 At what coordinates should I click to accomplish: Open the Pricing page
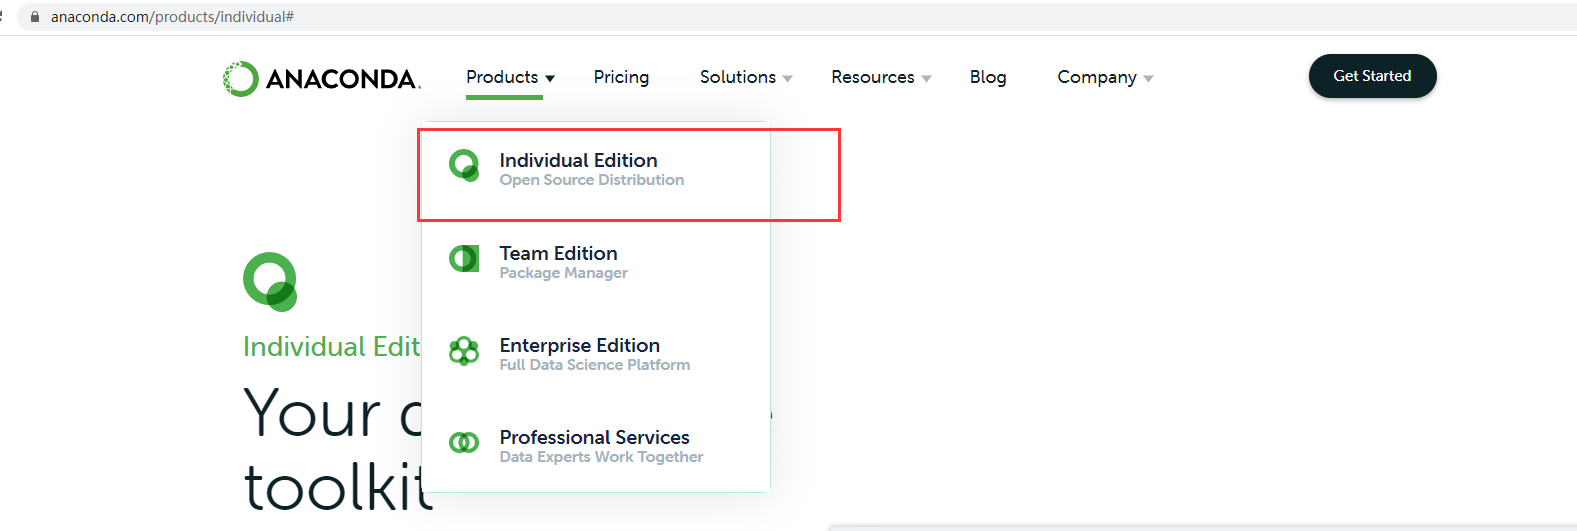(621, 77)
